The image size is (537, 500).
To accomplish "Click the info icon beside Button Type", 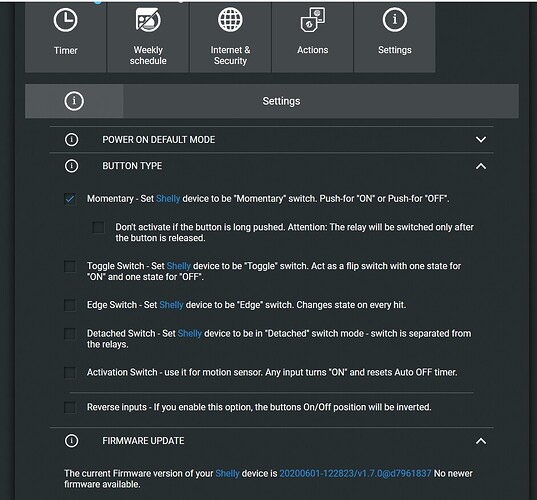I will (71, 166).
